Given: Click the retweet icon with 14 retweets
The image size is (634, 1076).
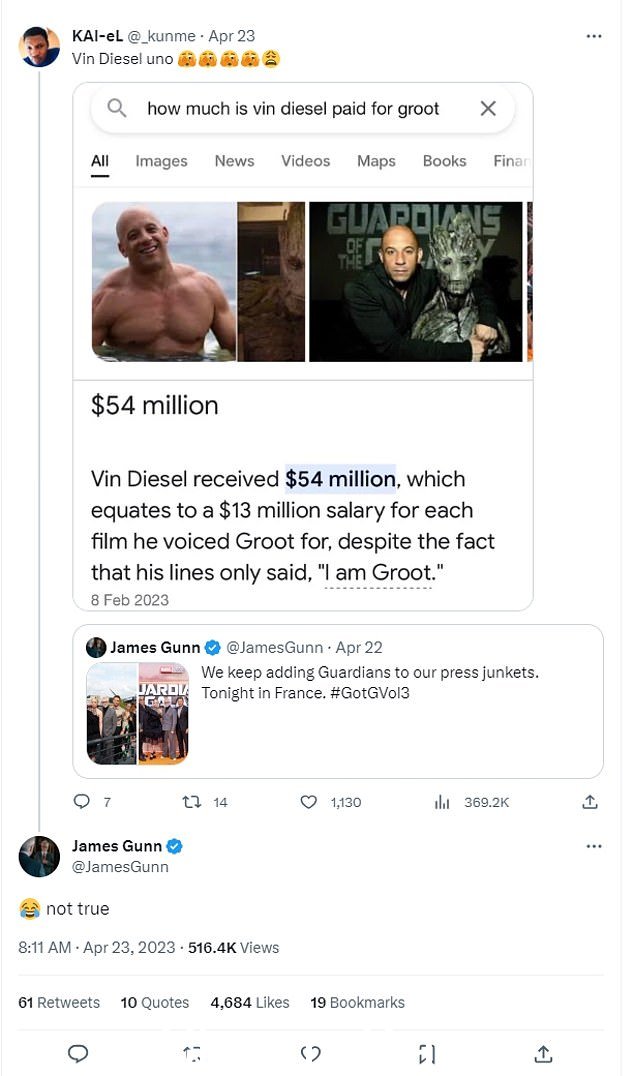Looking at the screenshot, I should 191,802.
